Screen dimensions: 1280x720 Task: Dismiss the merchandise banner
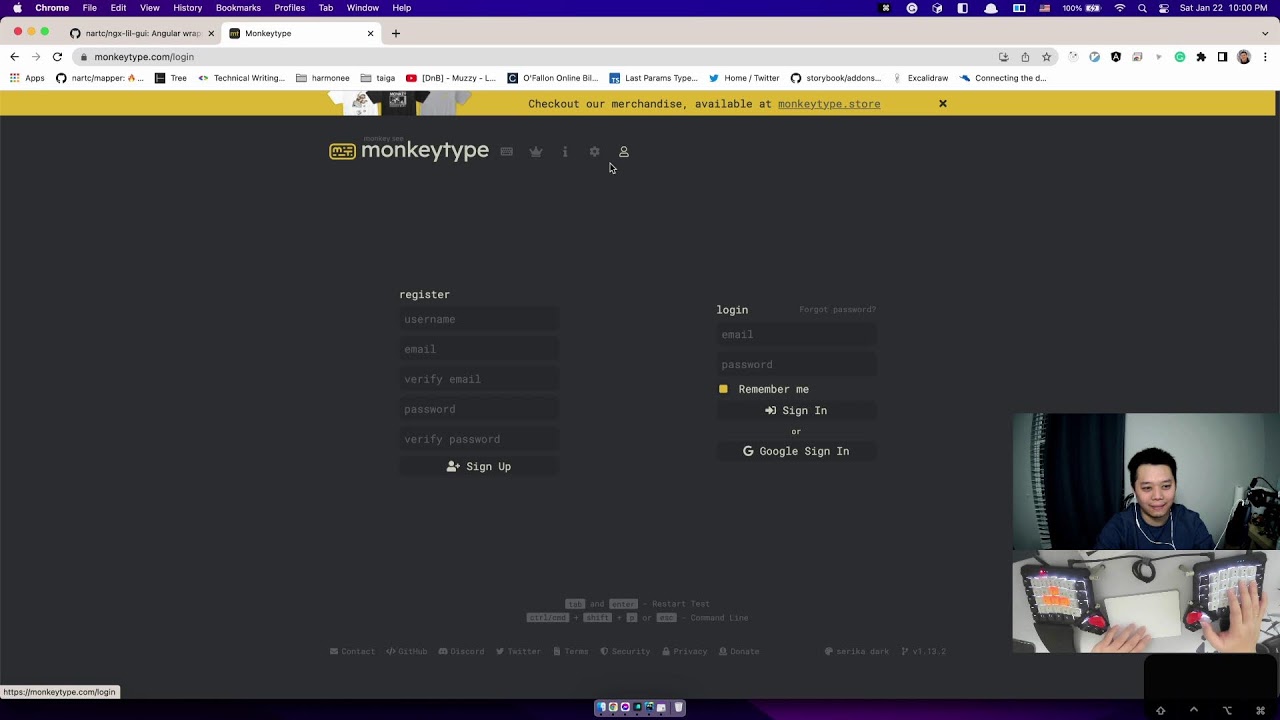(942, 104)
